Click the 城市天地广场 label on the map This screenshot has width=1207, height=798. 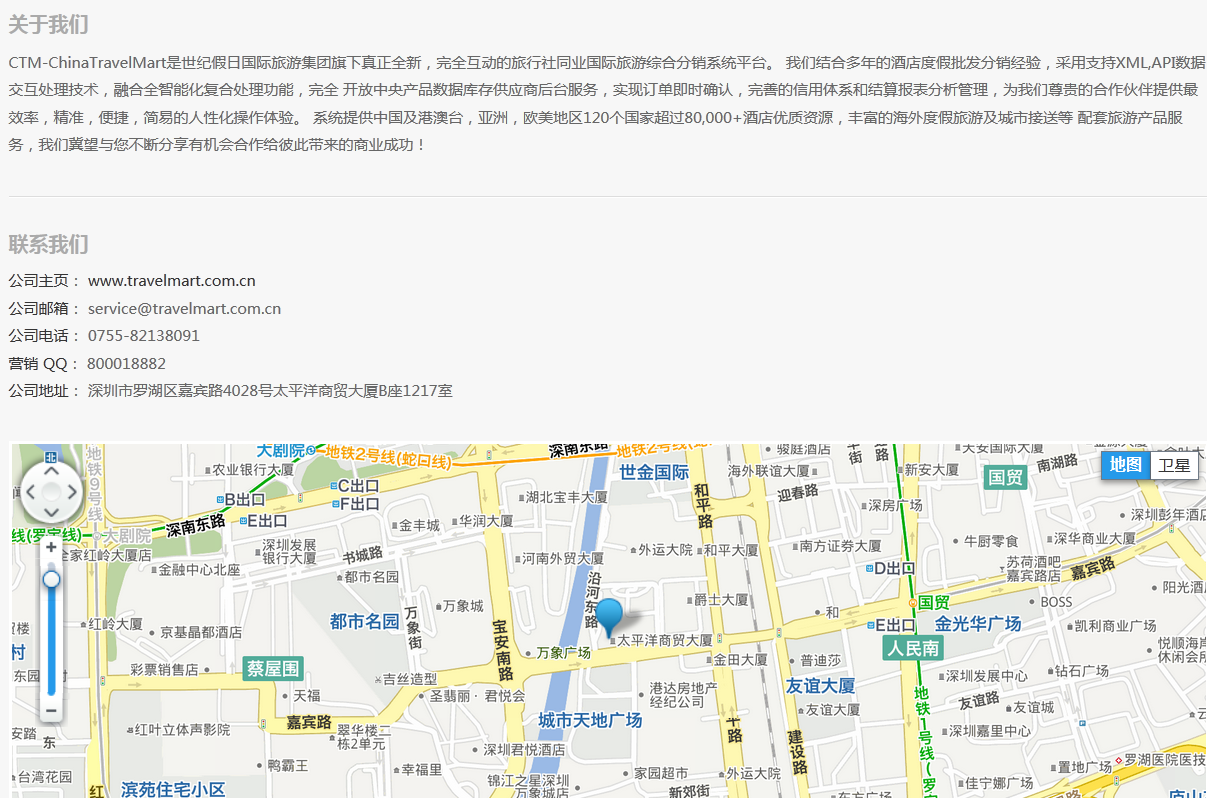pos(590,720)
